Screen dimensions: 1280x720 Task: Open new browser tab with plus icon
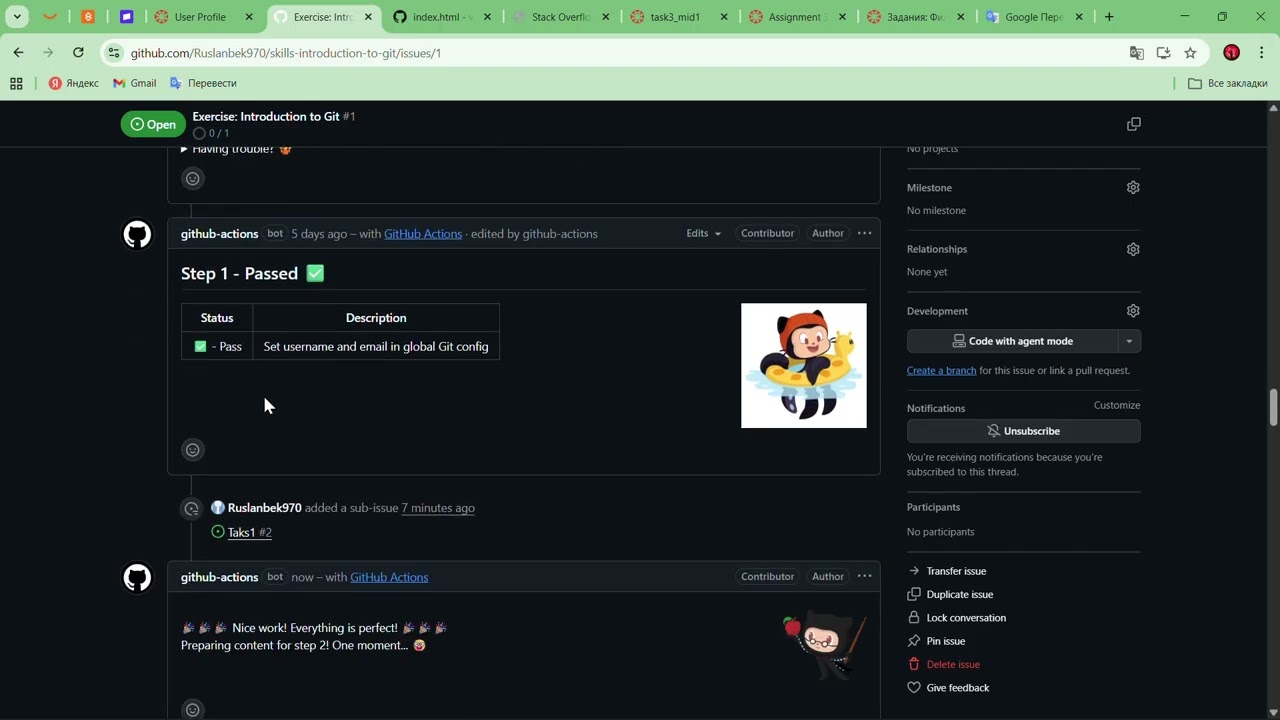(1109, 17)
